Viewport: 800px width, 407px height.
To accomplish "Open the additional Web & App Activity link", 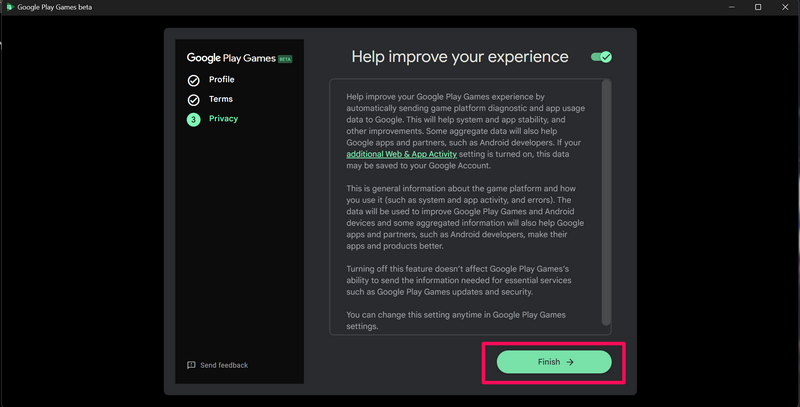I will 402,154.
